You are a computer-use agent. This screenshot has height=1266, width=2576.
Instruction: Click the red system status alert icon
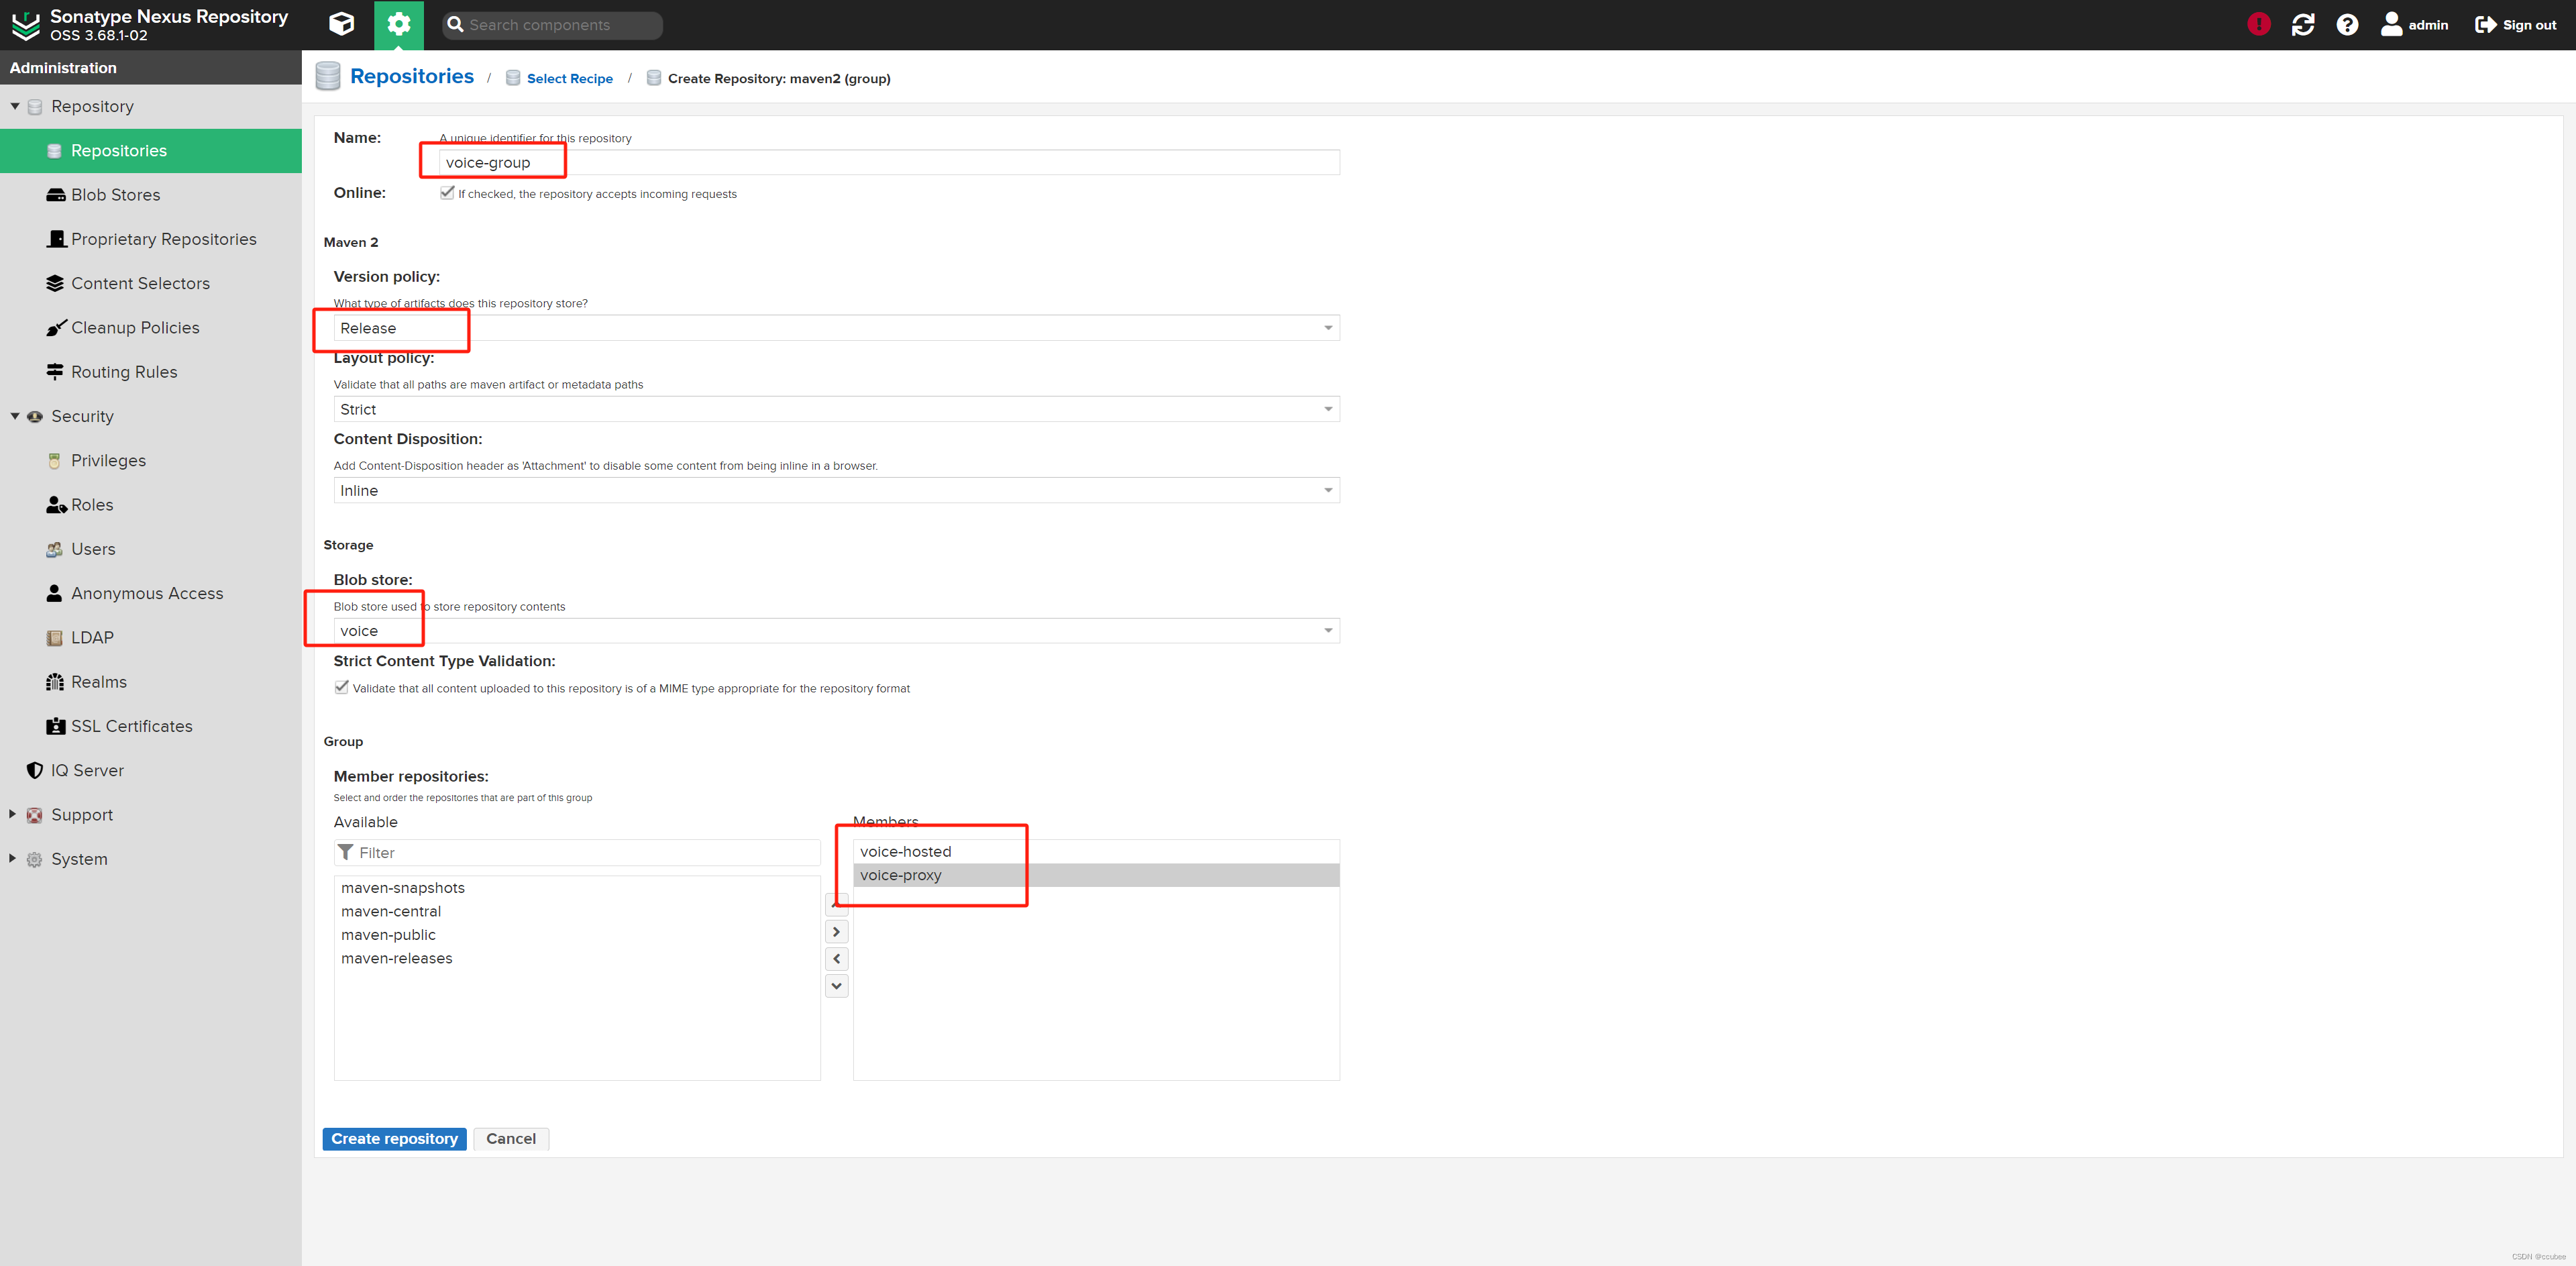click(2258, 24)
